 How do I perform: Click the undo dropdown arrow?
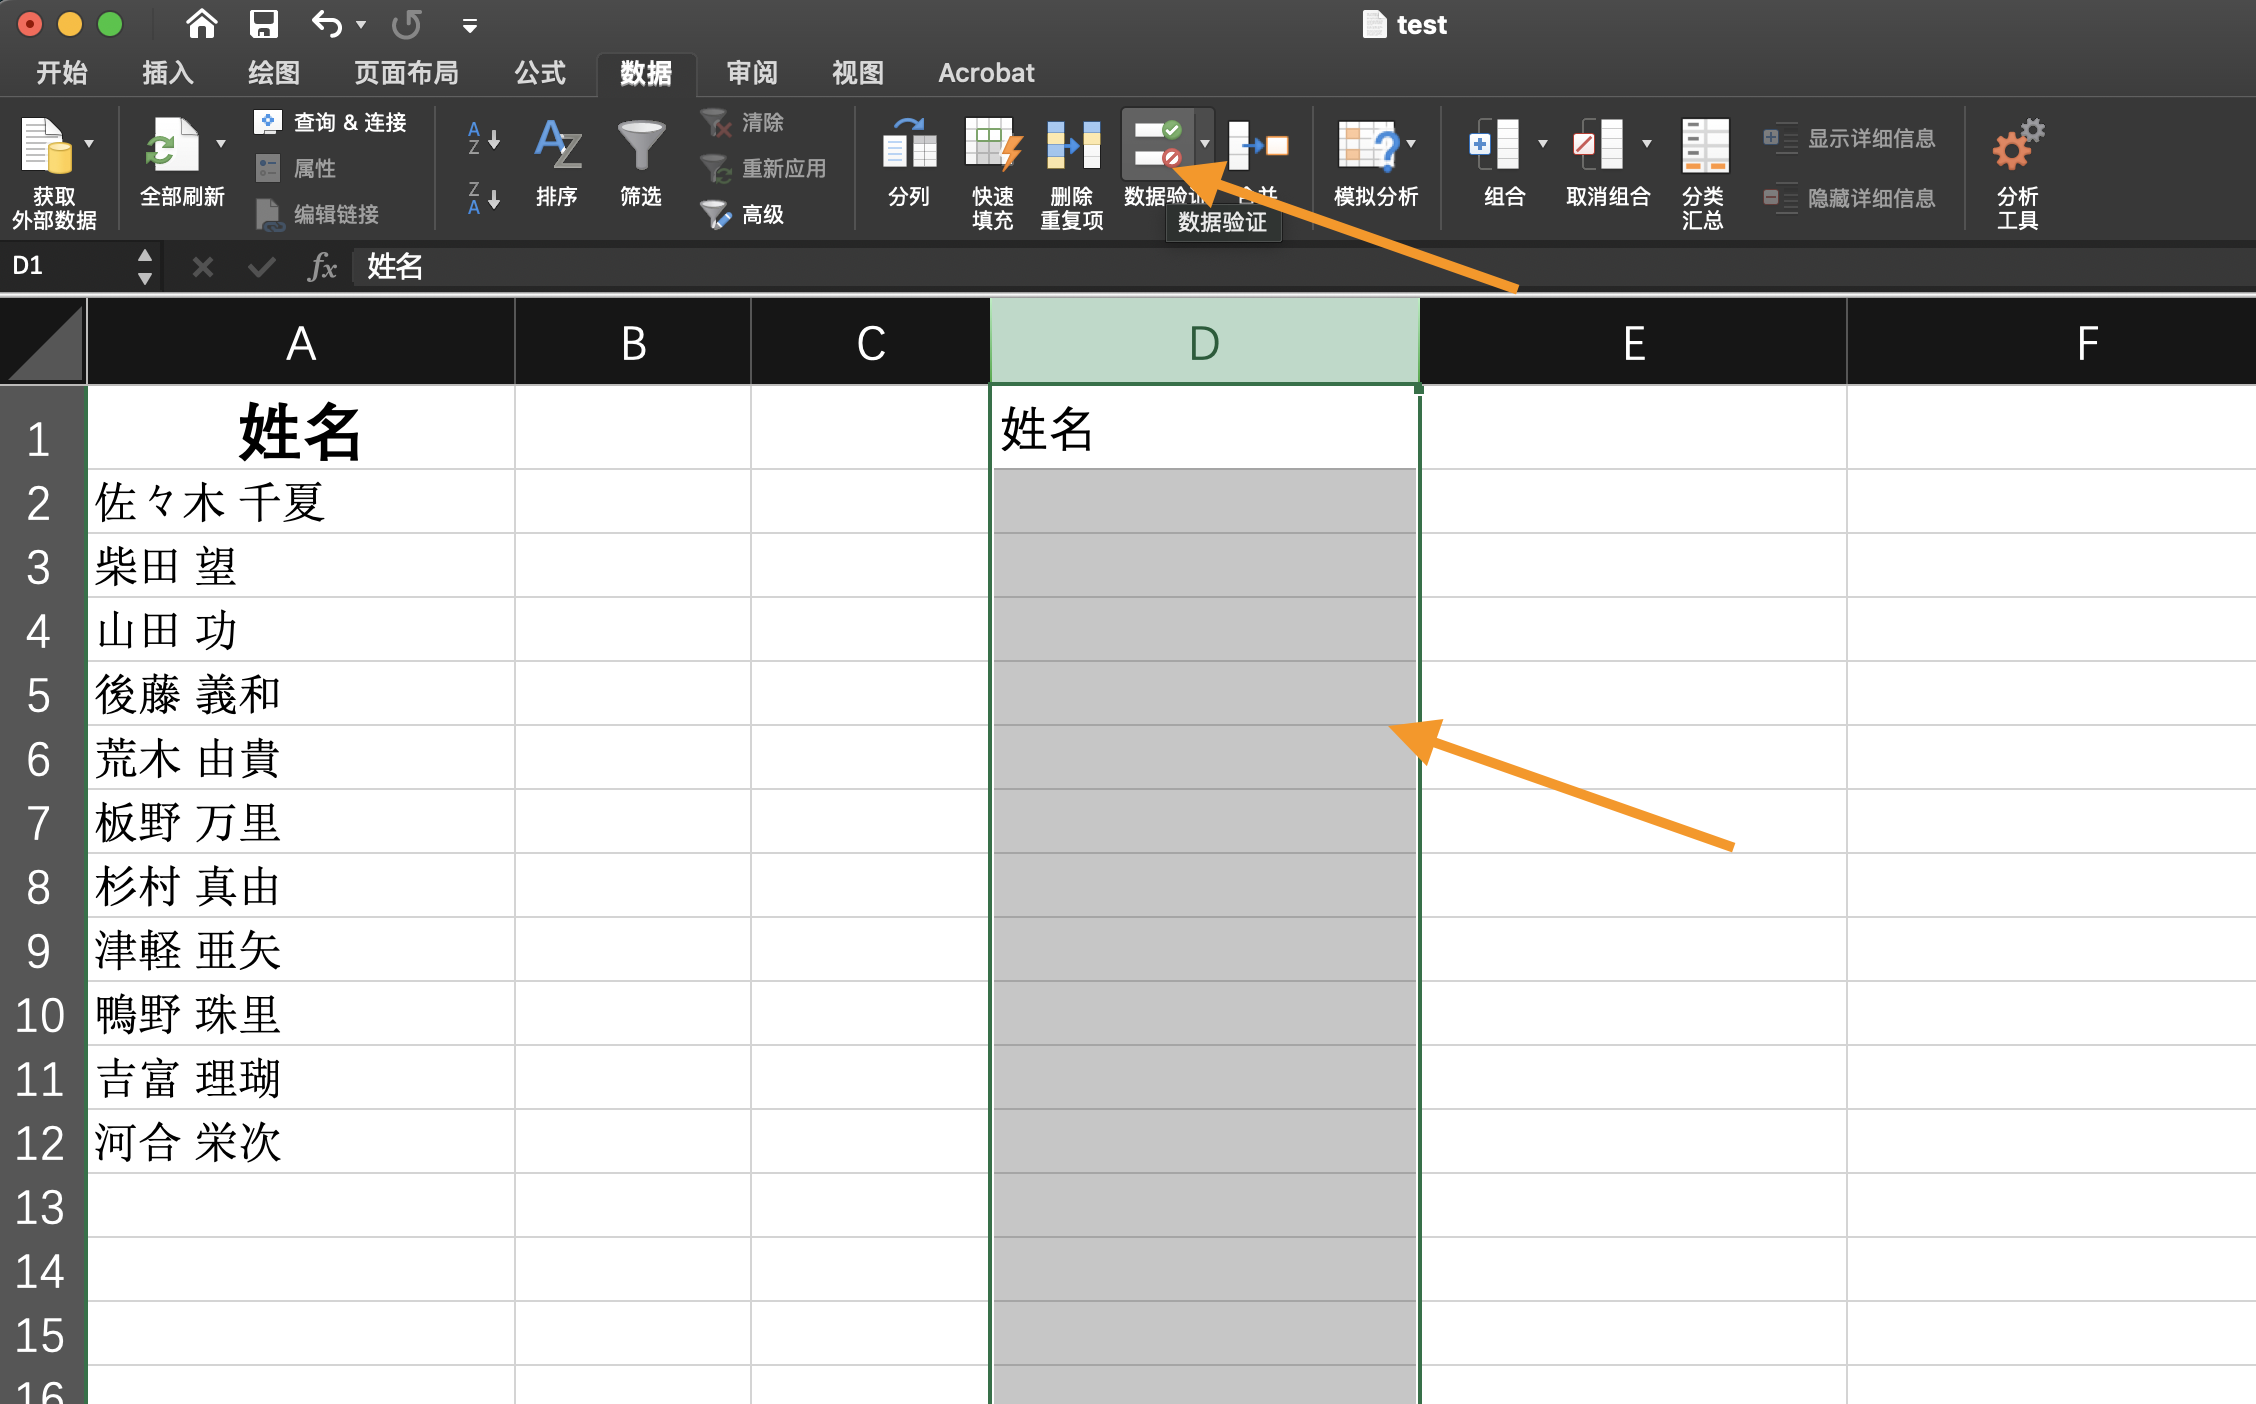357,27
